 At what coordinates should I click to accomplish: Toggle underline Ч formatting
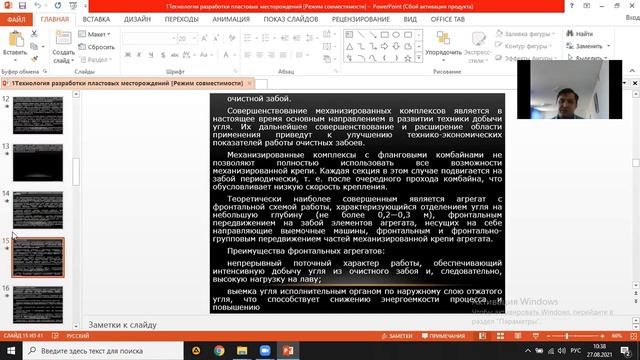(x=151, y=55)
